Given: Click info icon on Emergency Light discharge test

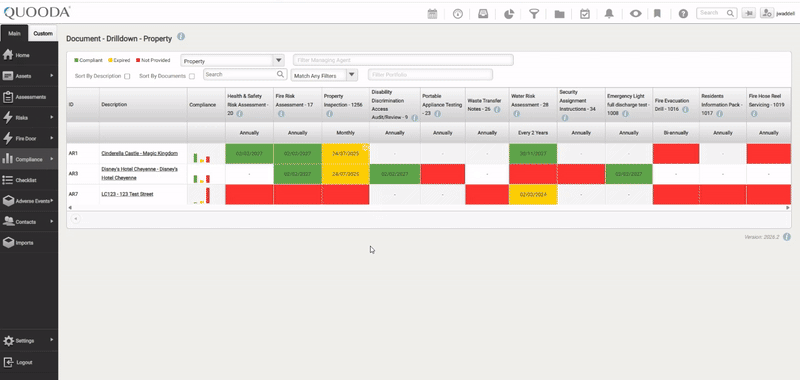Looking at the screenshot, I should click(x=625, y=114).
